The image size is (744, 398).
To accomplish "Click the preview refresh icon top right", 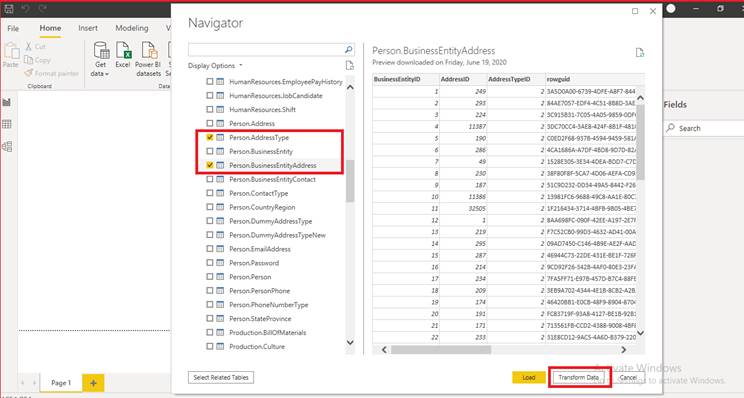I will 640,53.
